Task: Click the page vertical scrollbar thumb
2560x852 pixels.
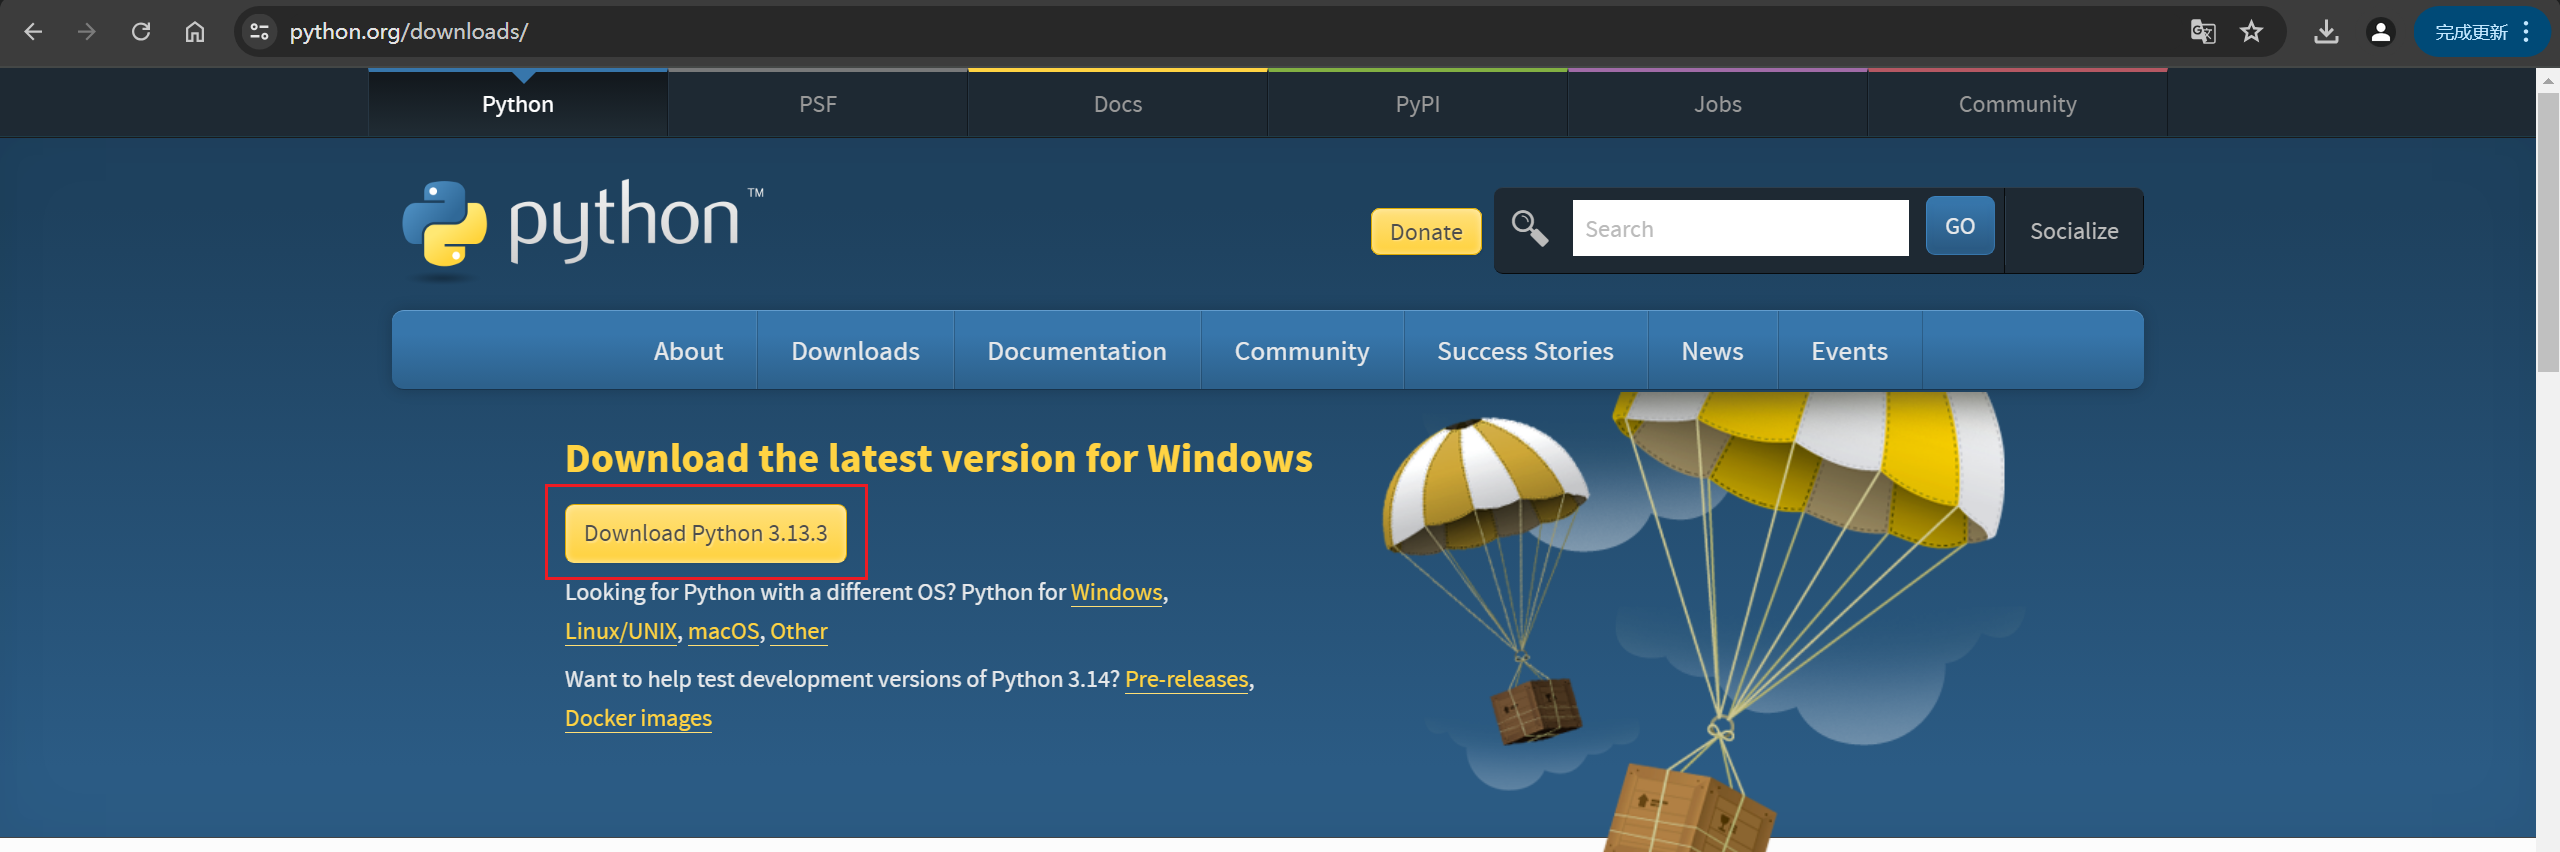Action: tap(2548, 232)
